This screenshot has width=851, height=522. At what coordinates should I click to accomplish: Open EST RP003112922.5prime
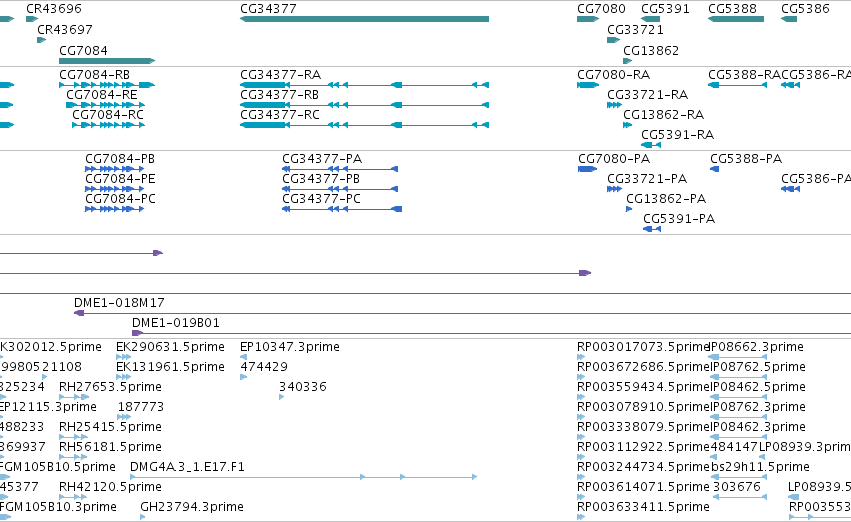tap(643, 447)
